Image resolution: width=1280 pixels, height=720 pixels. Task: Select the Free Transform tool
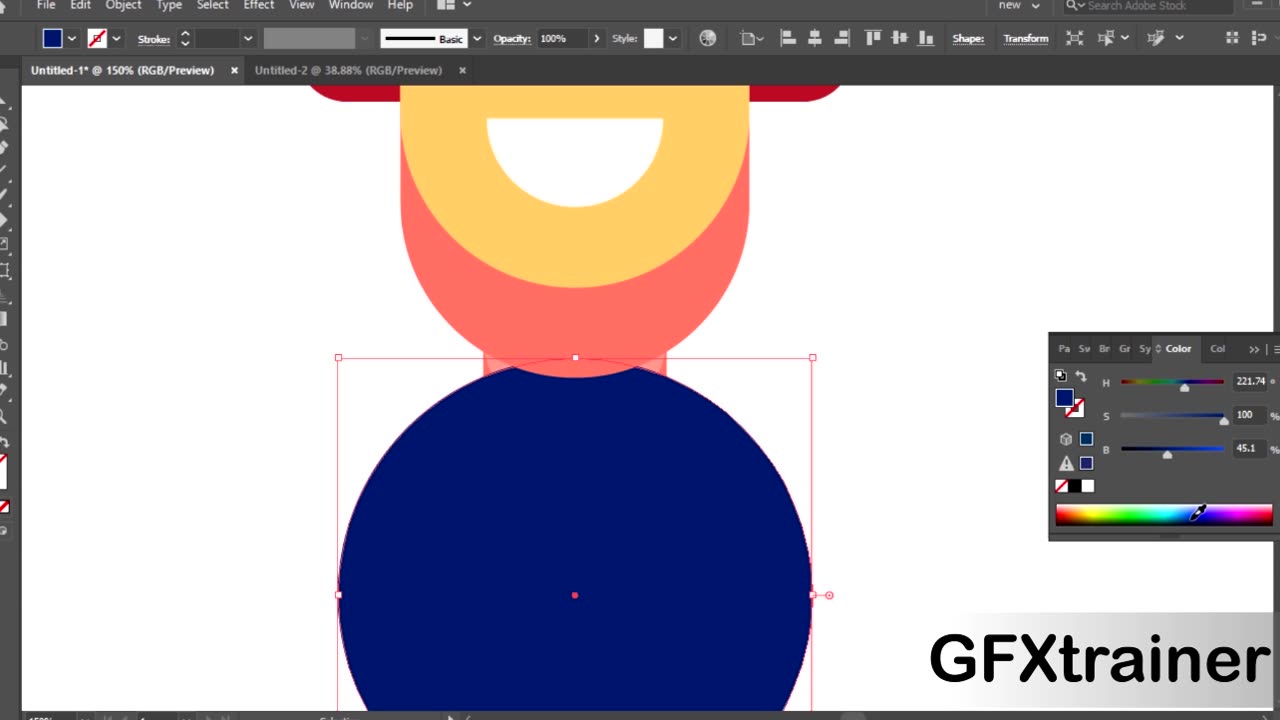pyautogui.click(x=4, y=270)
